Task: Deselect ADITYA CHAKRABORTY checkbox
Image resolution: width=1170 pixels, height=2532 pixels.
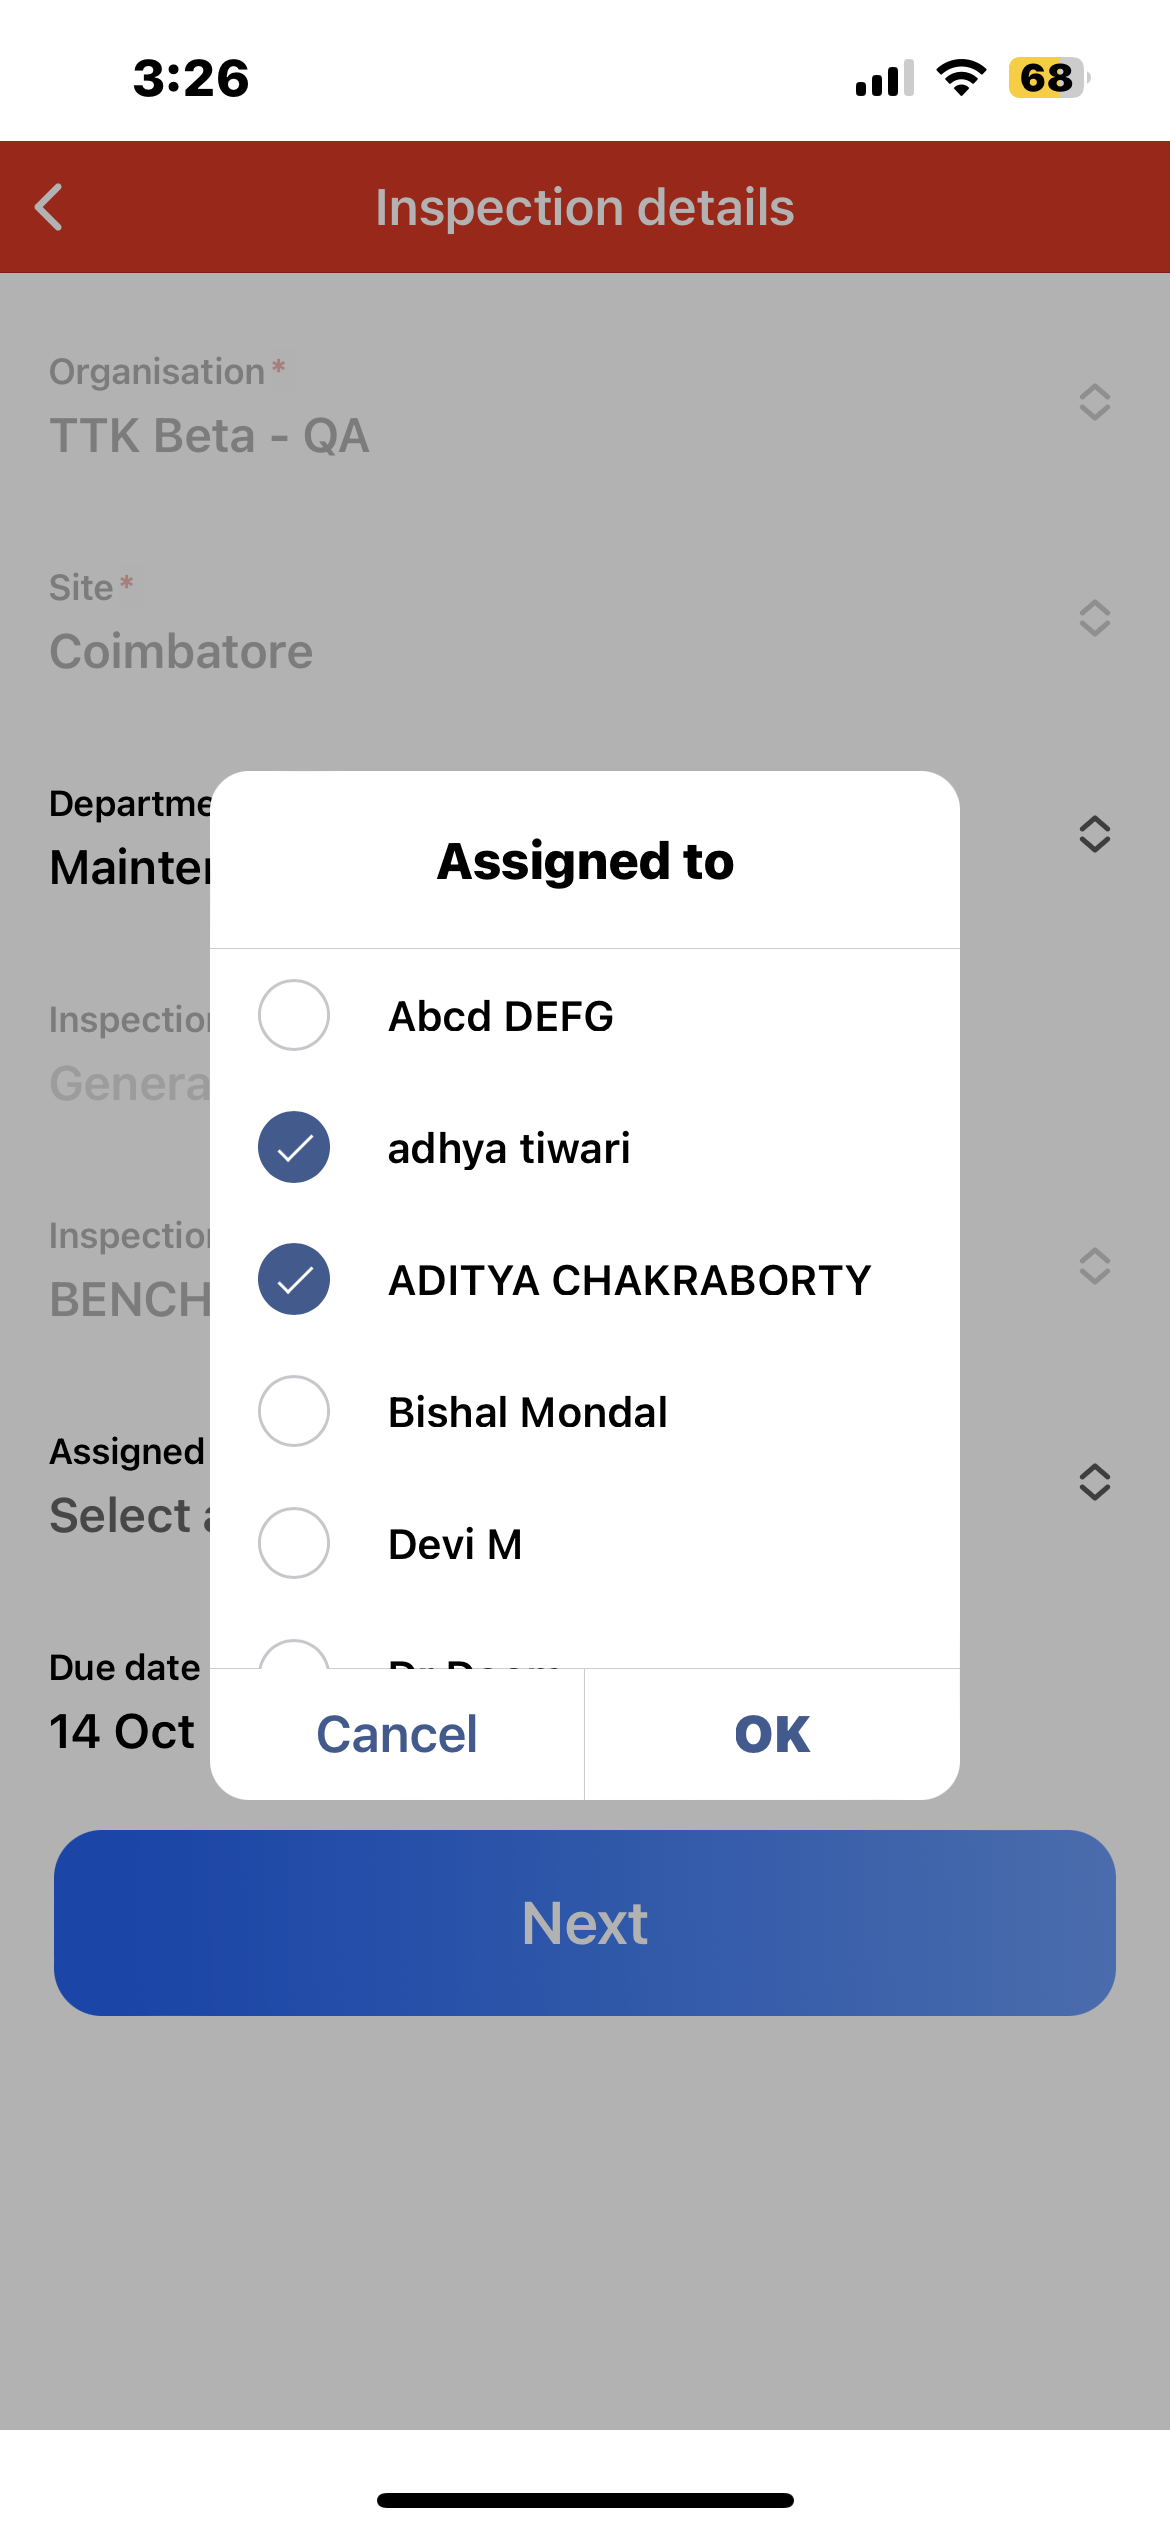Action: tap(294, 1279)
